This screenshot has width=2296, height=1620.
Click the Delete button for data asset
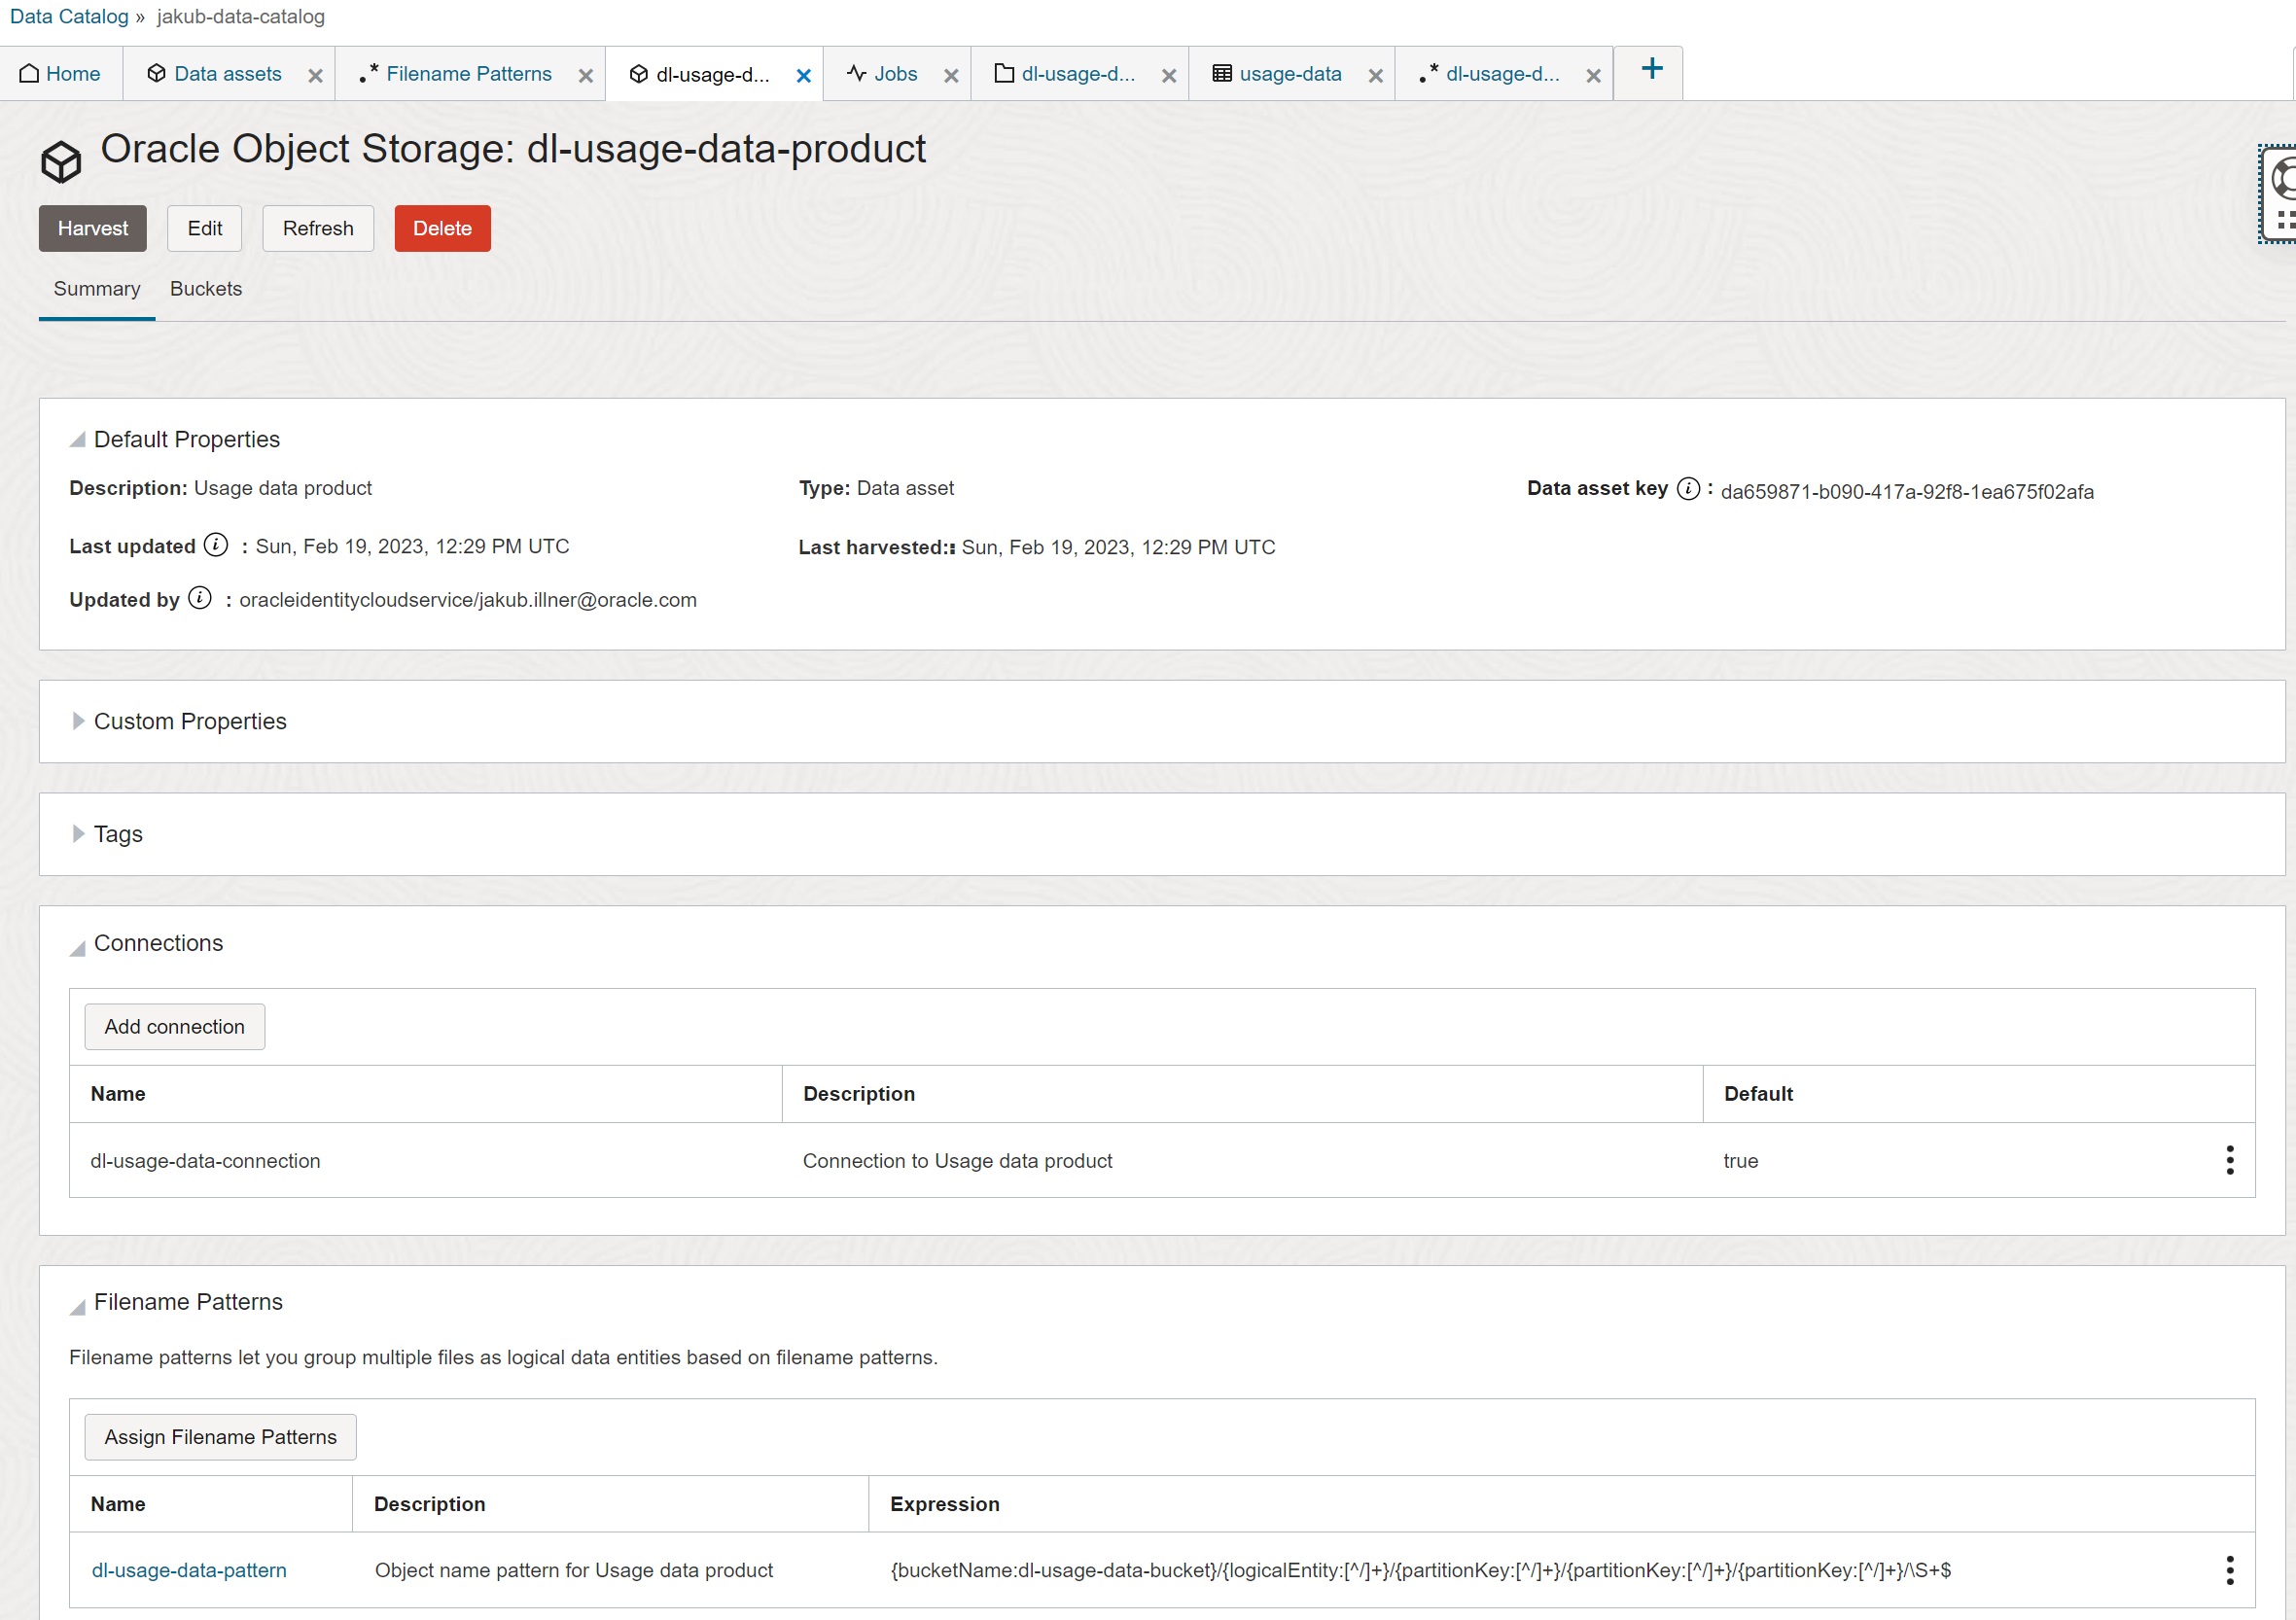pyautogui.click(x=443, y=227)
